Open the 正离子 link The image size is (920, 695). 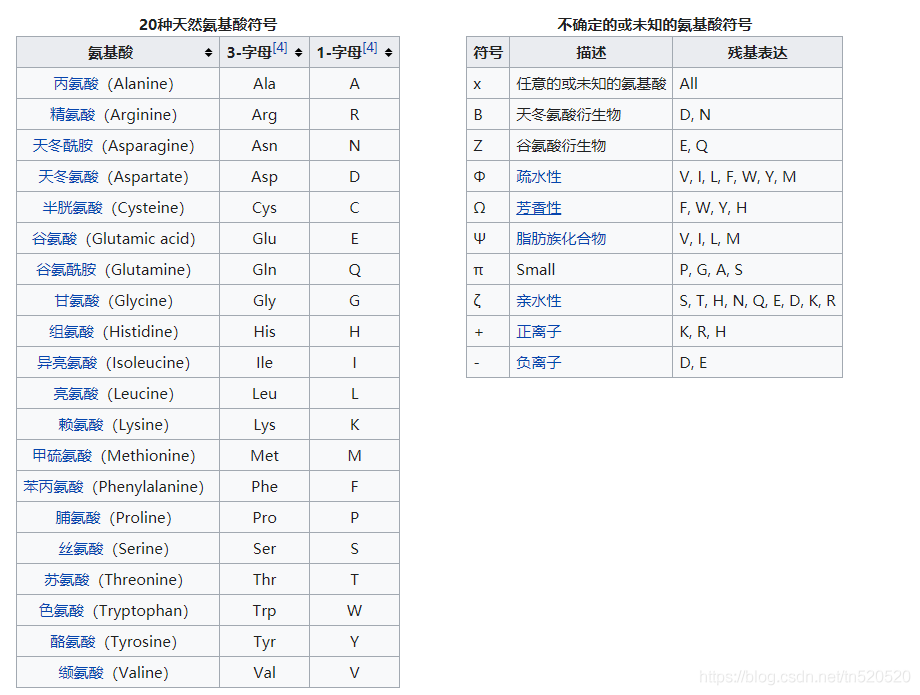pos(539,332)
